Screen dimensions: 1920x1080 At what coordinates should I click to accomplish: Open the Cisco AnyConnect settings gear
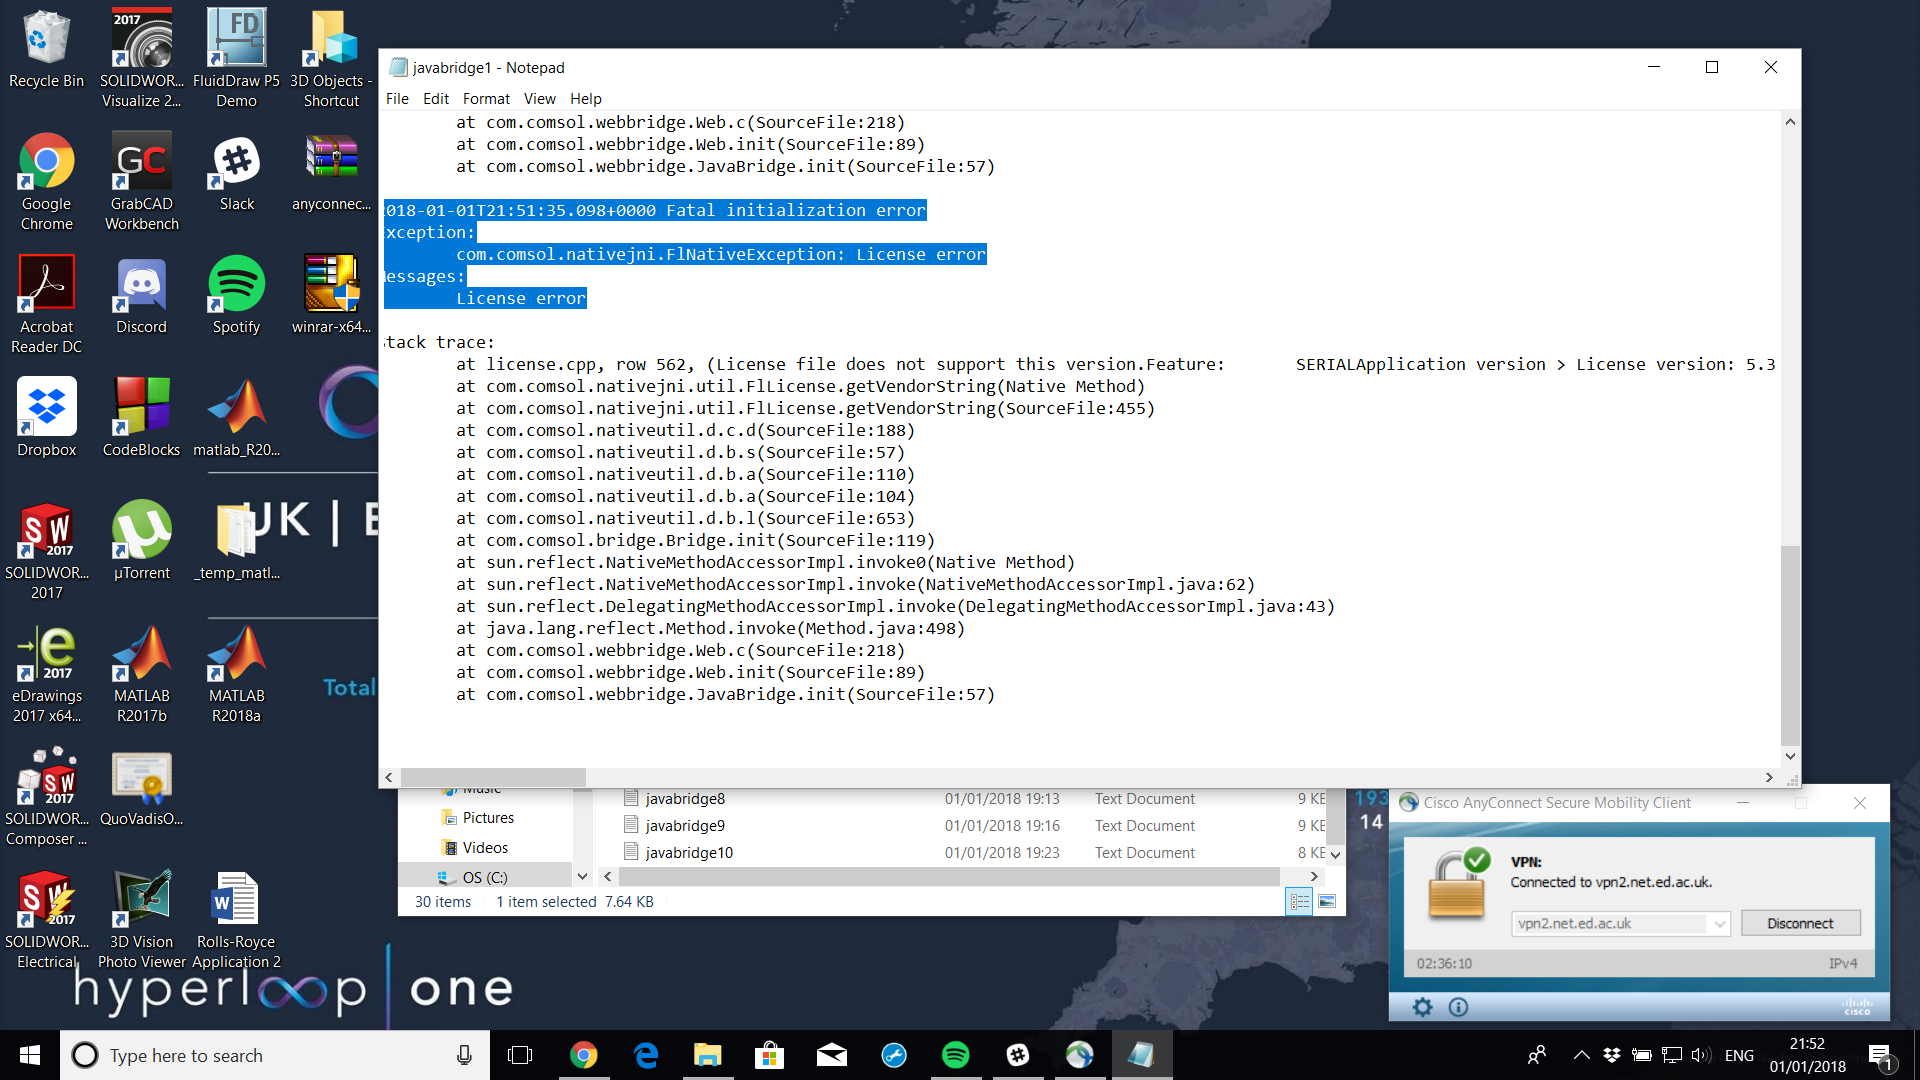1422,1007
